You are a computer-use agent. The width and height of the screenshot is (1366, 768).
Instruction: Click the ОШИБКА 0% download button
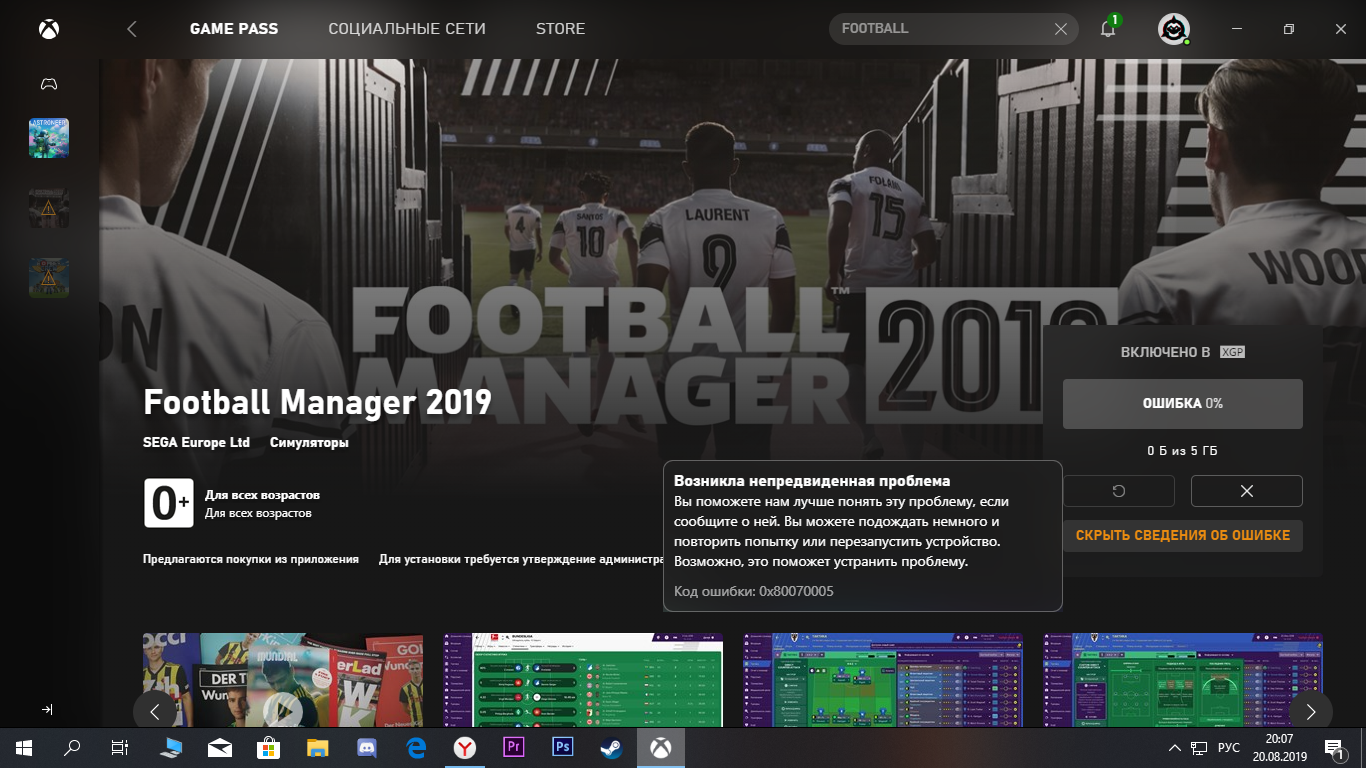point(1182,403)
